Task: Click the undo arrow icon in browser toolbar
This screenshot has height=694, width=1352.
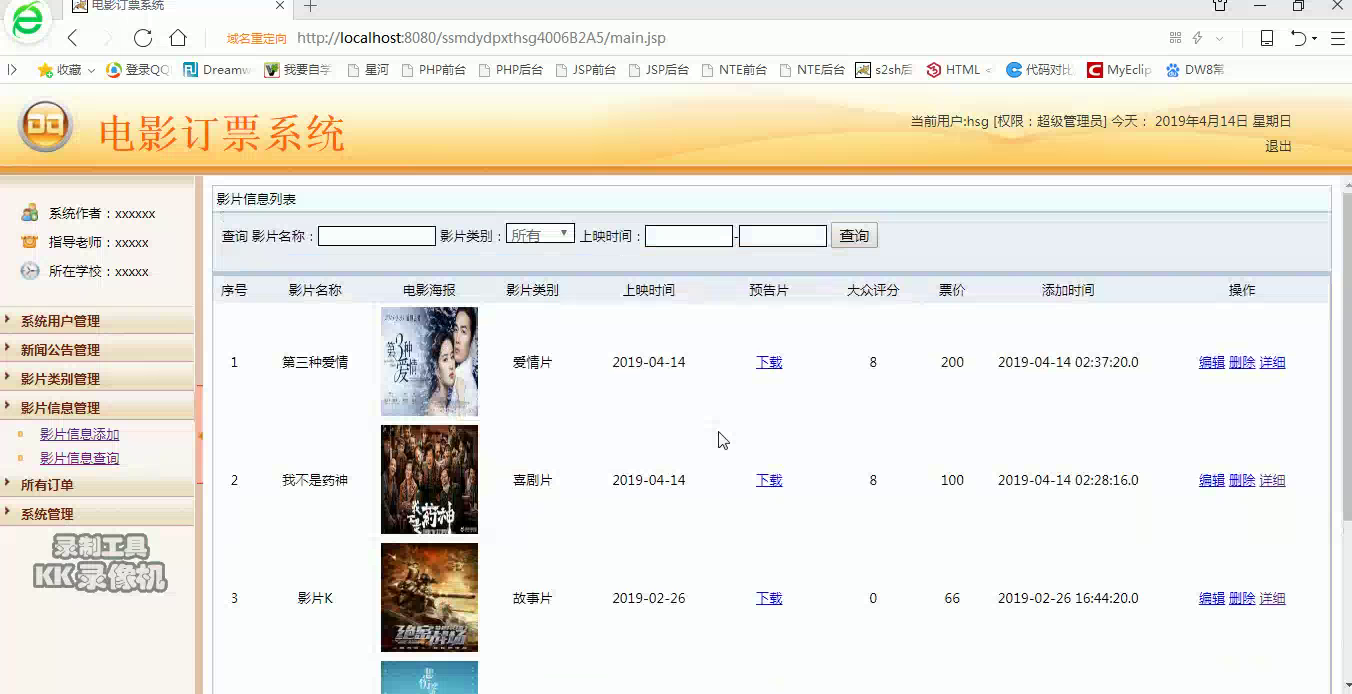Action: [x=1298, y=38]
